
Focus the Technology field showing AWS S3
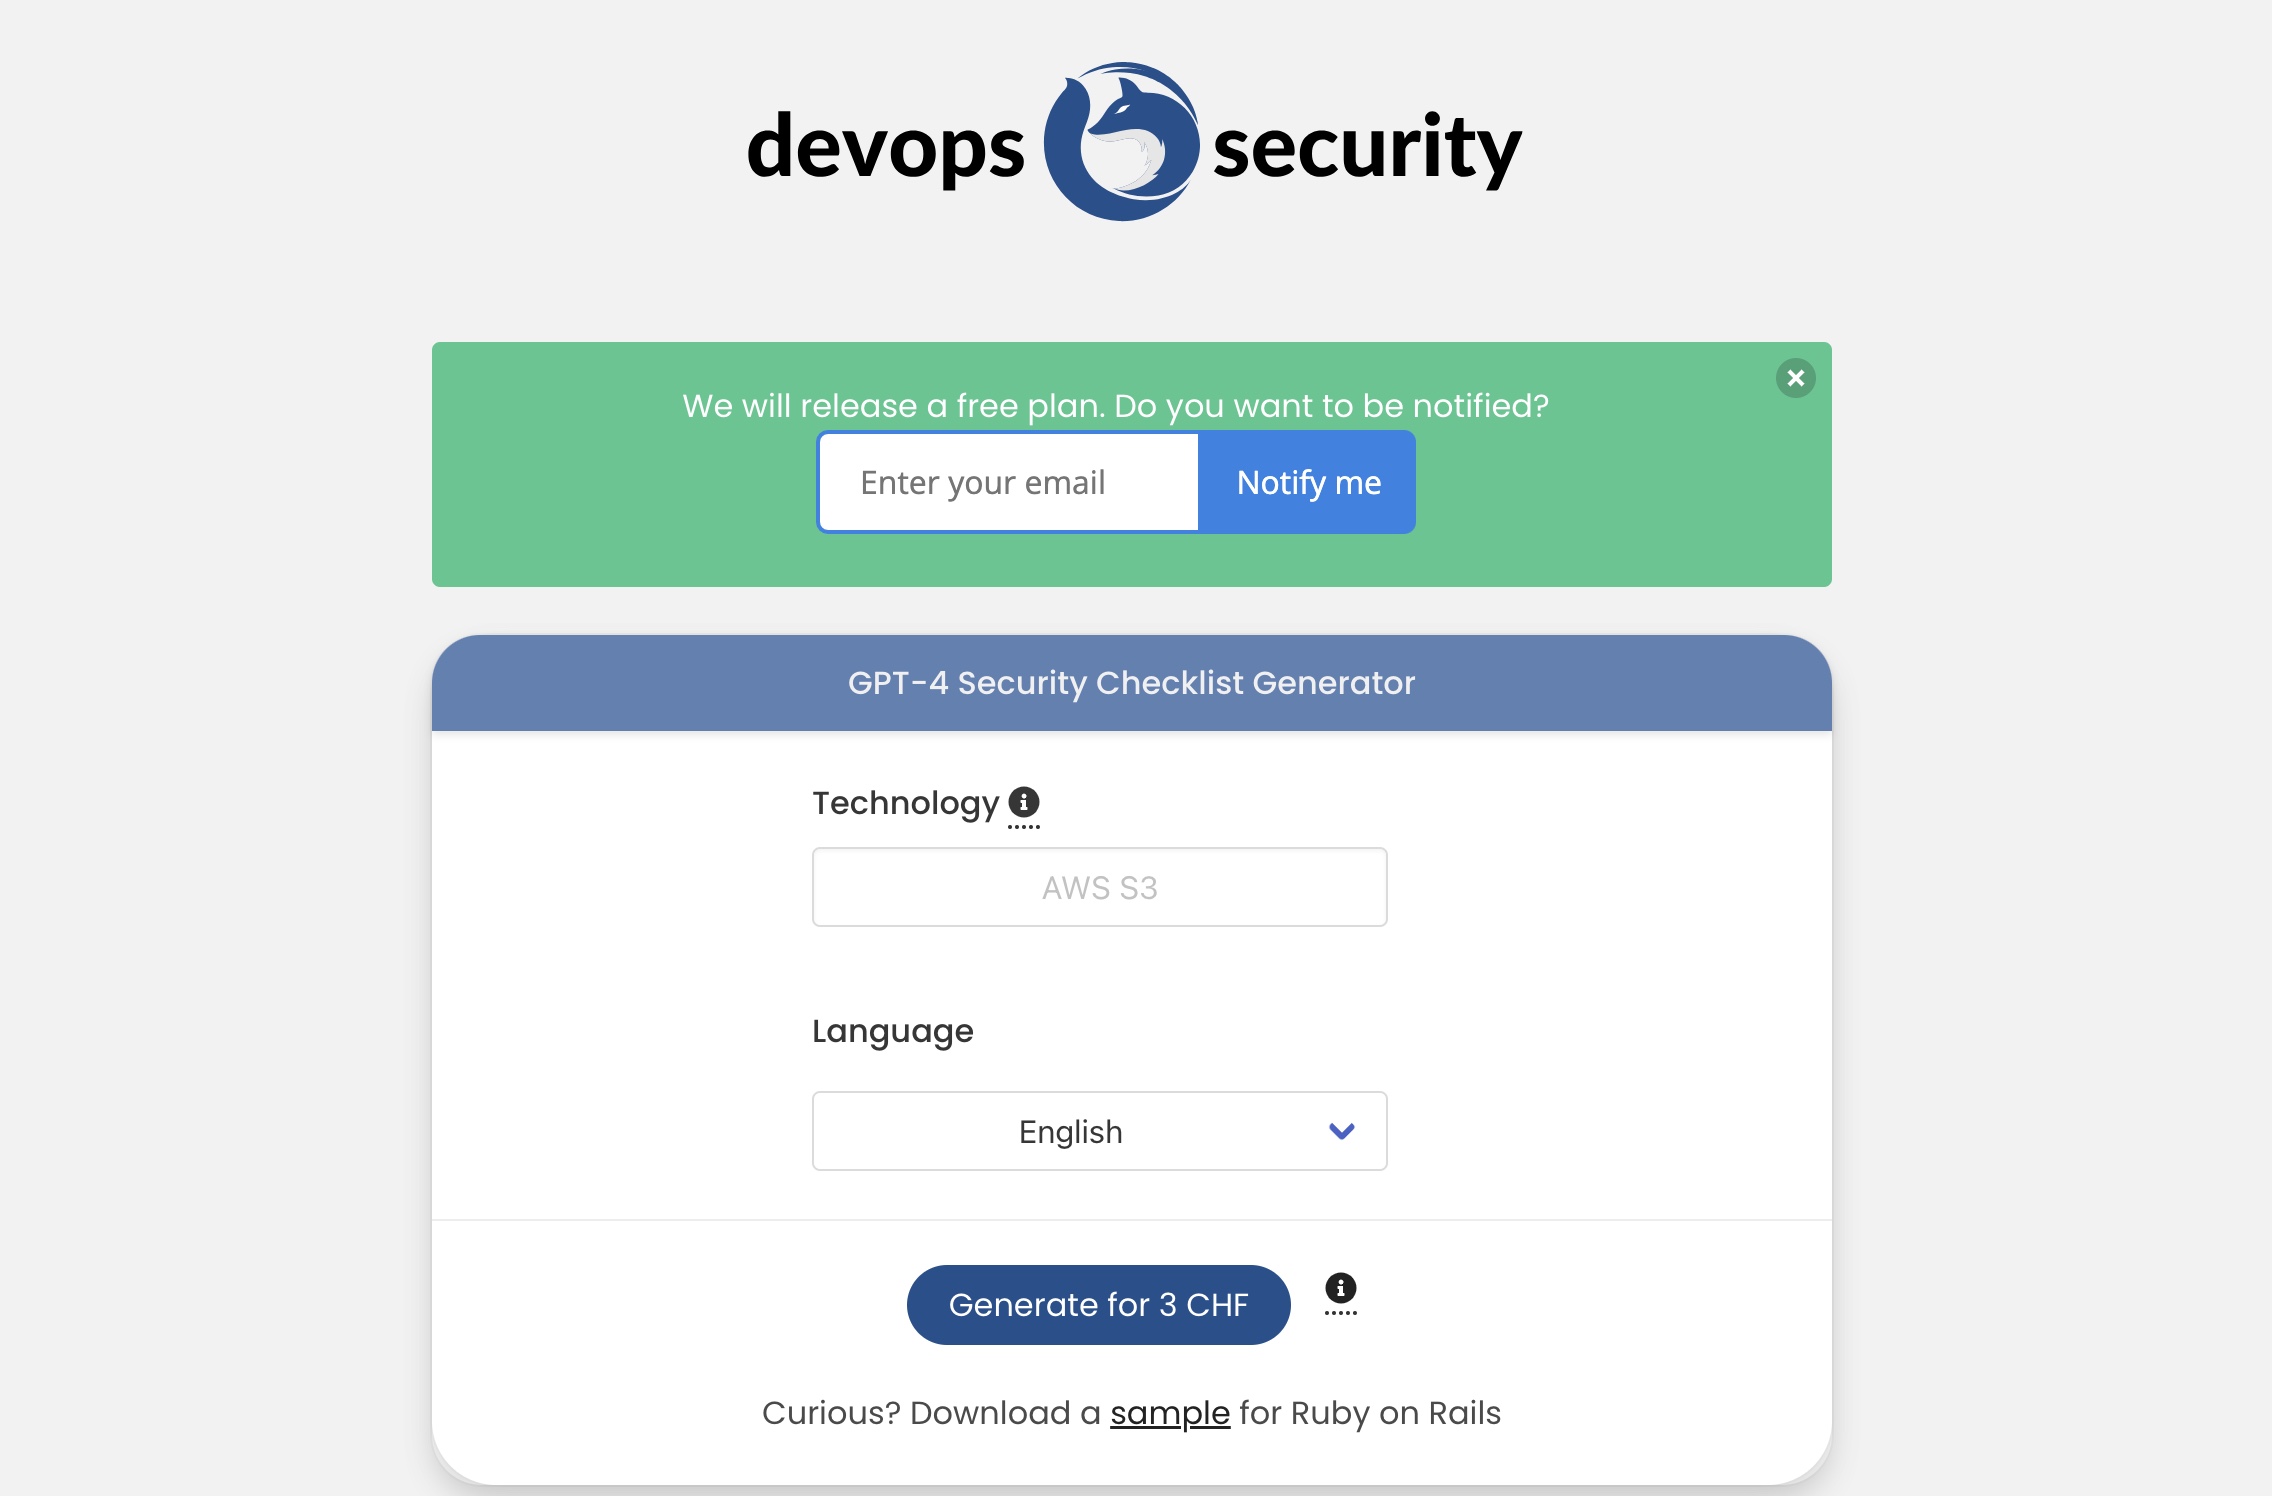pos(1099,887)
